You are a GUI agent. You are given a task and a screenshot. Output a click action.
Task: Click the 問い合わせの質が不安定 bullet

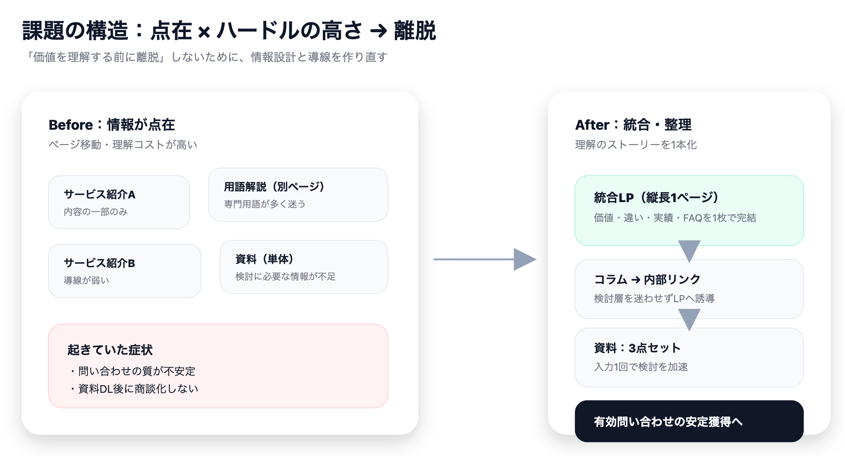tap(132, 371)
